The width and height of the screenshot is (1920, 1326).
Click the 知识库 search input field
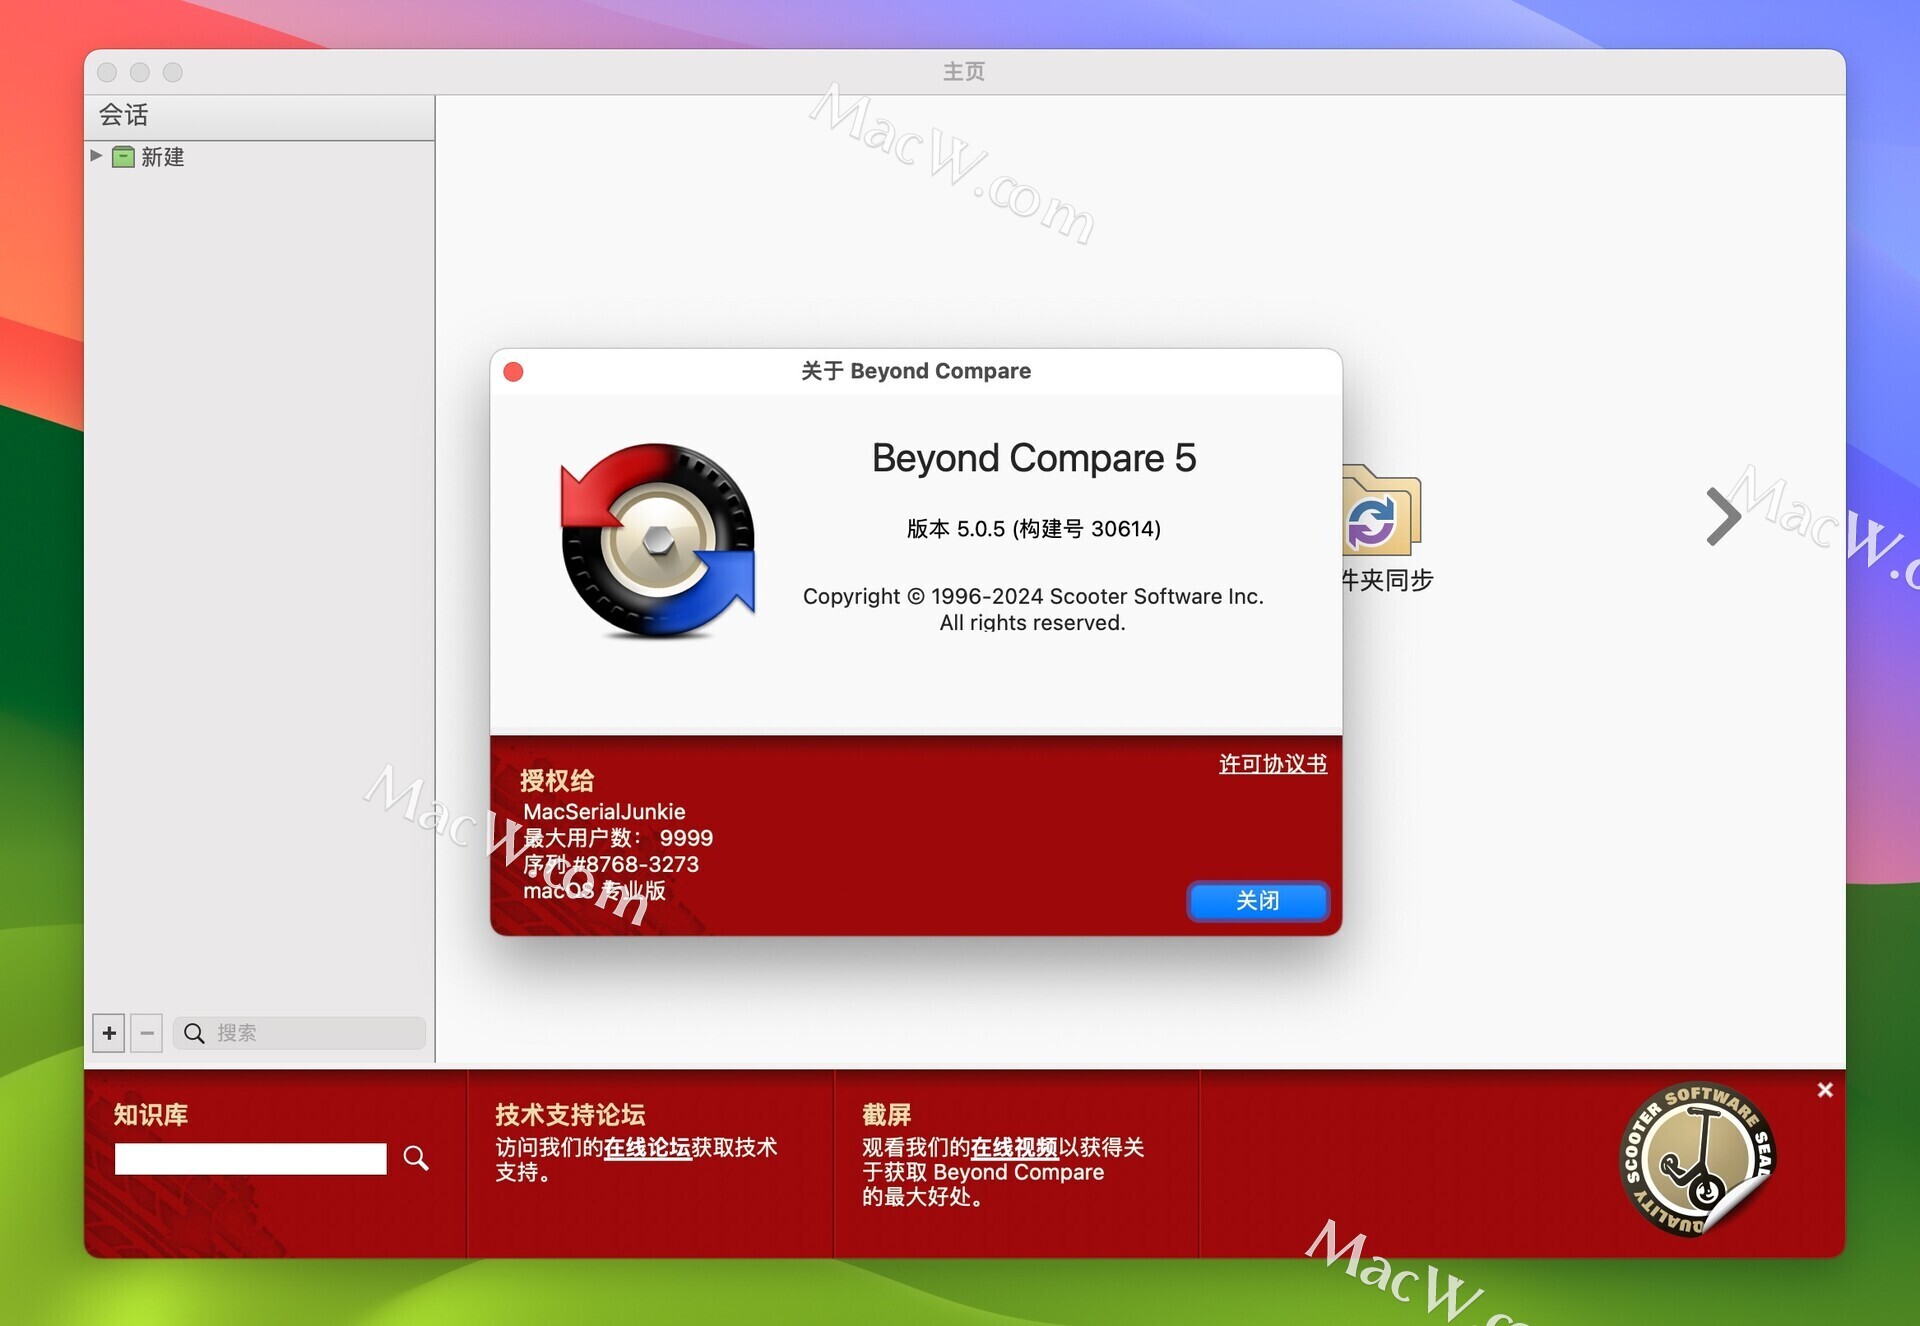click(x=250, y=1159)
